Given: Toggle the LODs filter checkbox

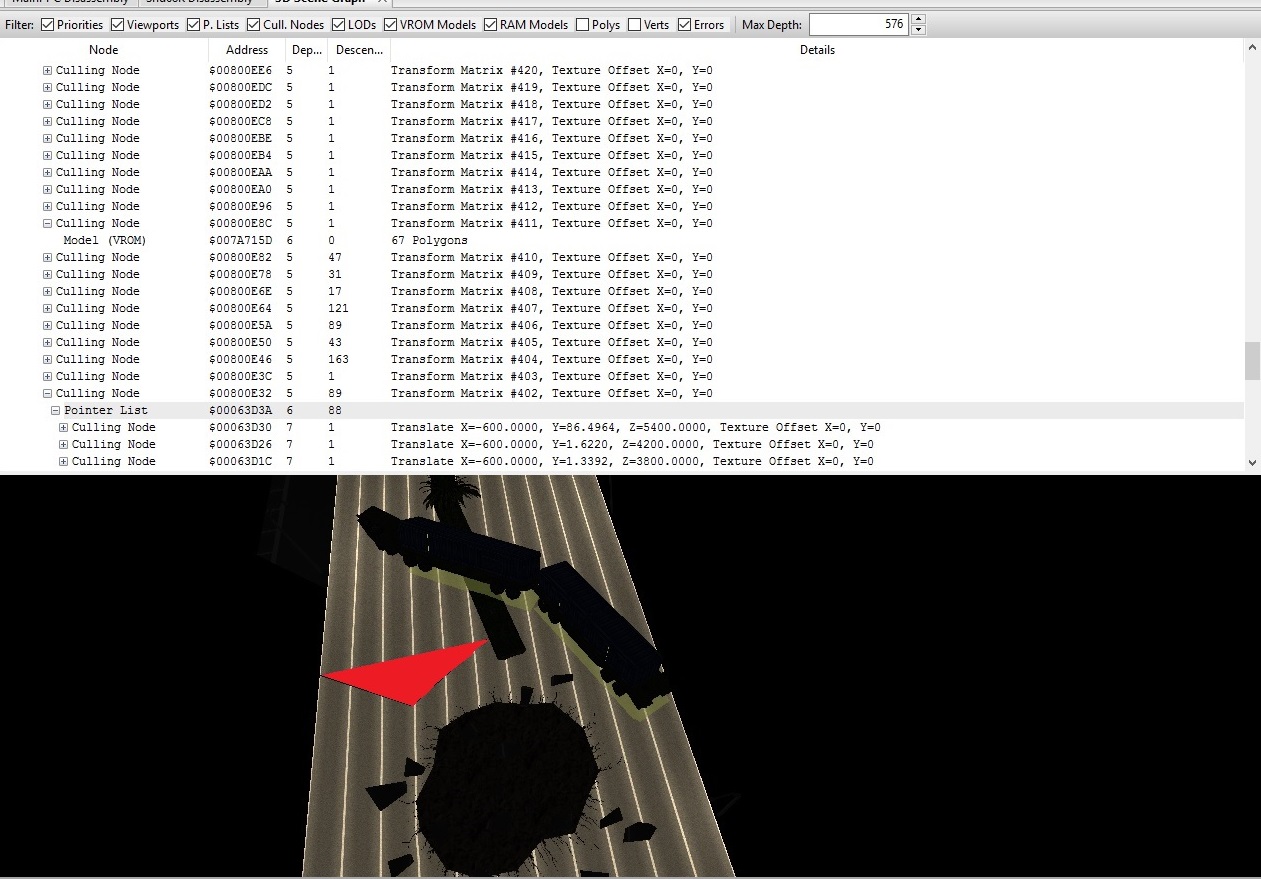Looking at the screenshot, I should tap(338, 25).
